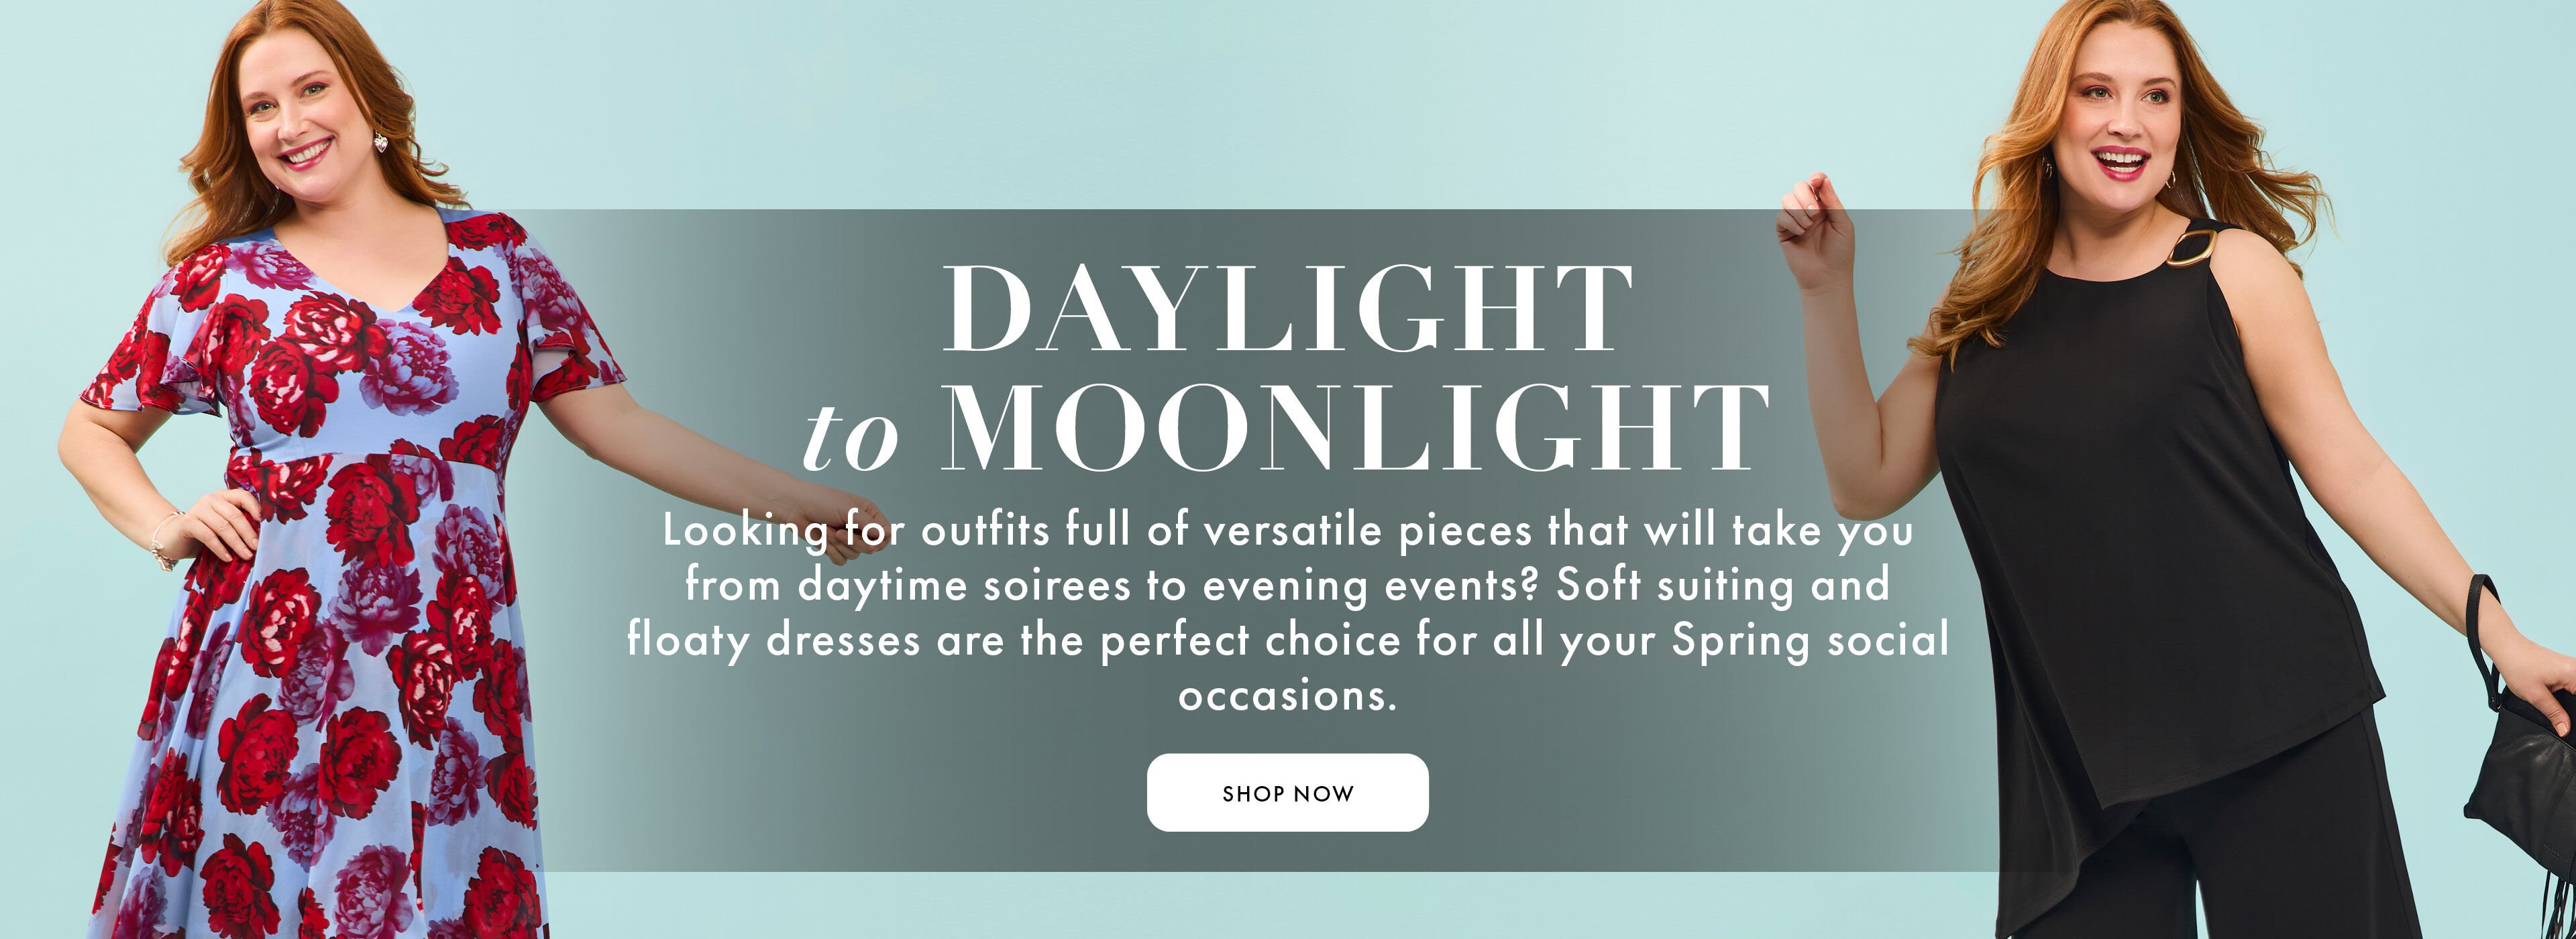
Task: Click the MOONLIGHT heading word
Action: click(x=1355, y=427)
